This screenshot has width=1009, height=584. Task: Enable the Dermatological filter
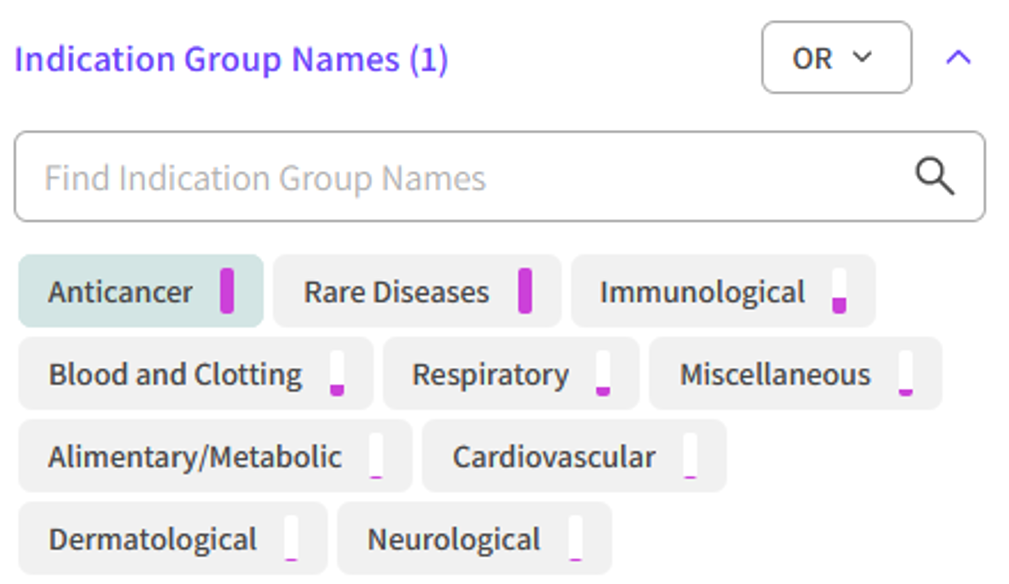pyautogui.click(x=152, y=539)
